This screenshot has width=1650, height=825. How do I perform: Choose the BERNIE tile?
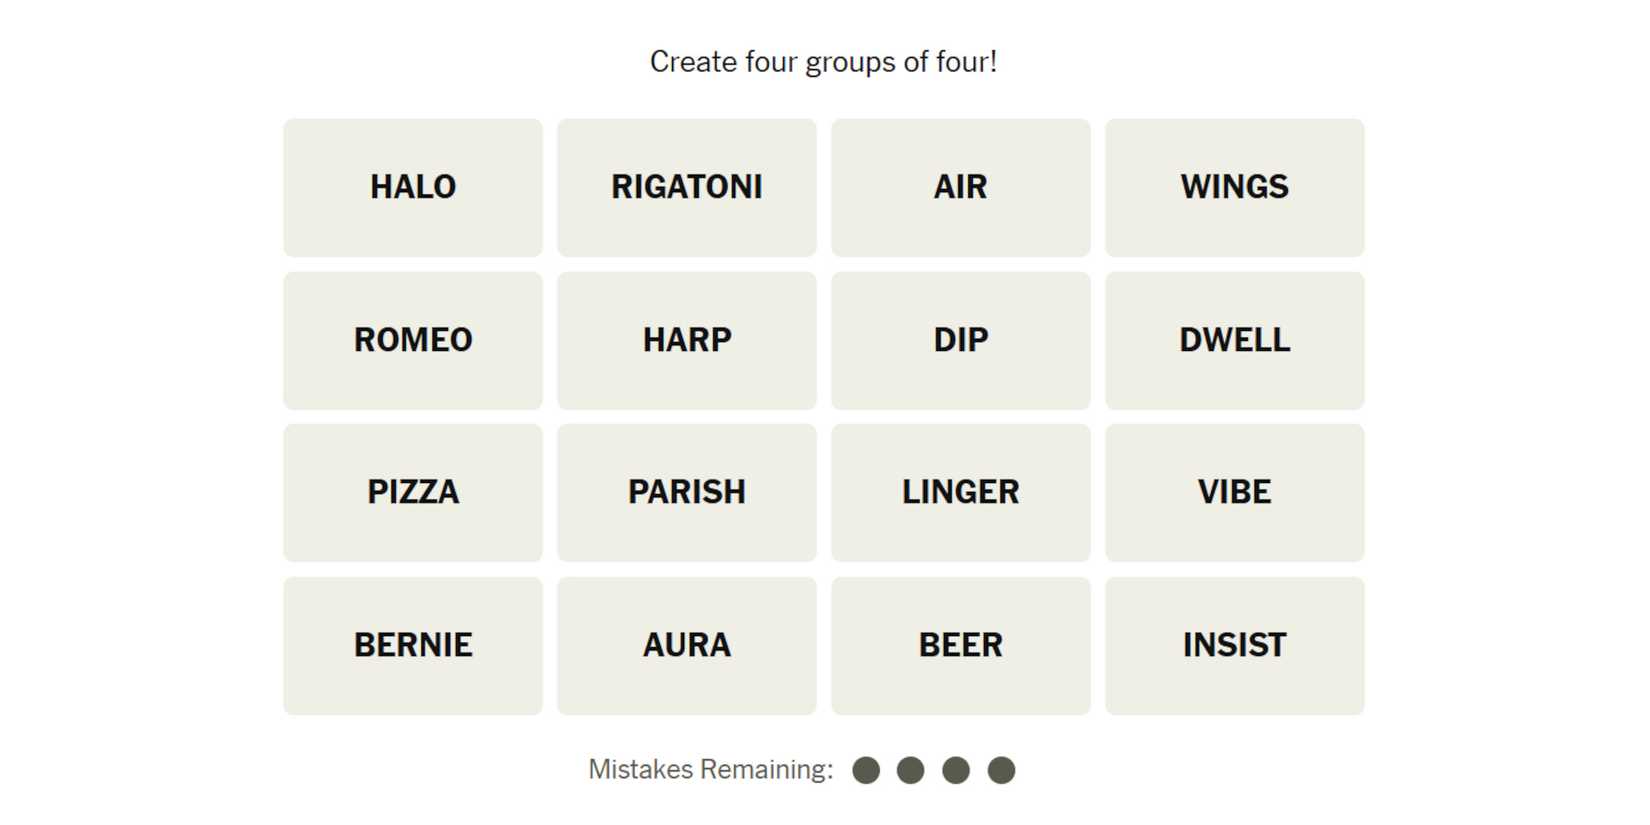tap(413, 645)
